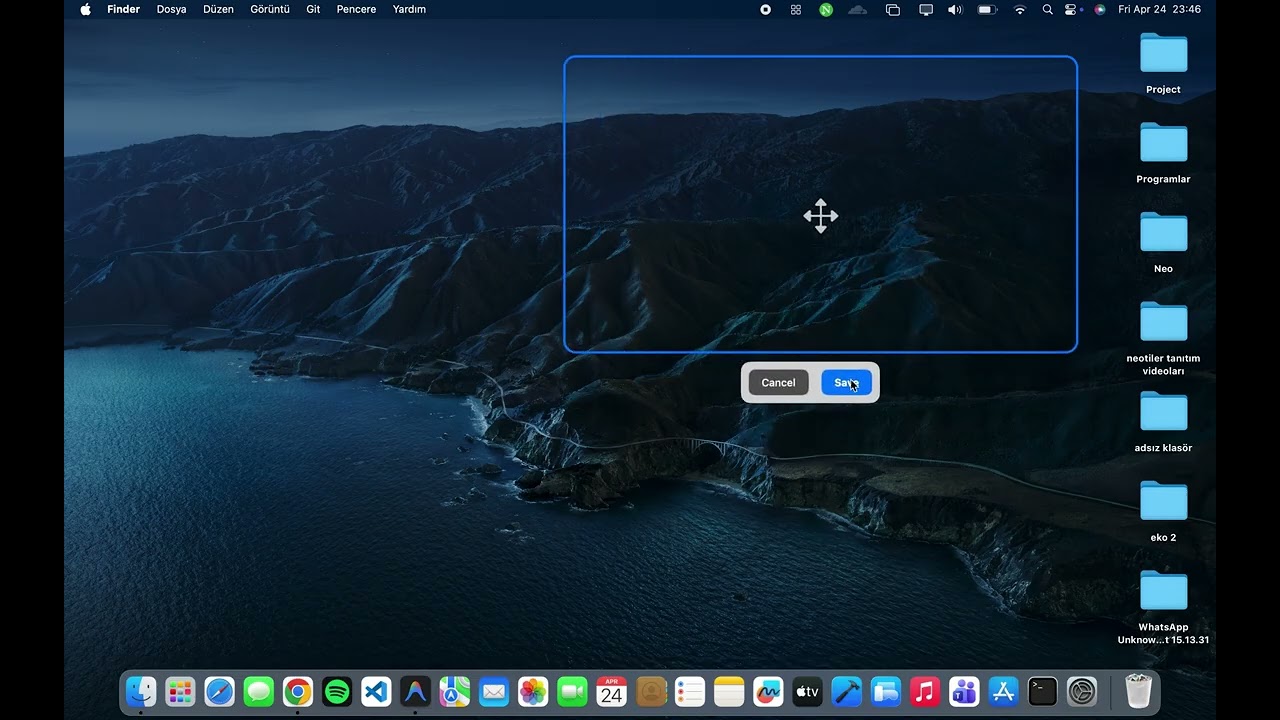The image size is (1280, 720).
Task: Launch FaceTime from the dock
Action: 572,691
